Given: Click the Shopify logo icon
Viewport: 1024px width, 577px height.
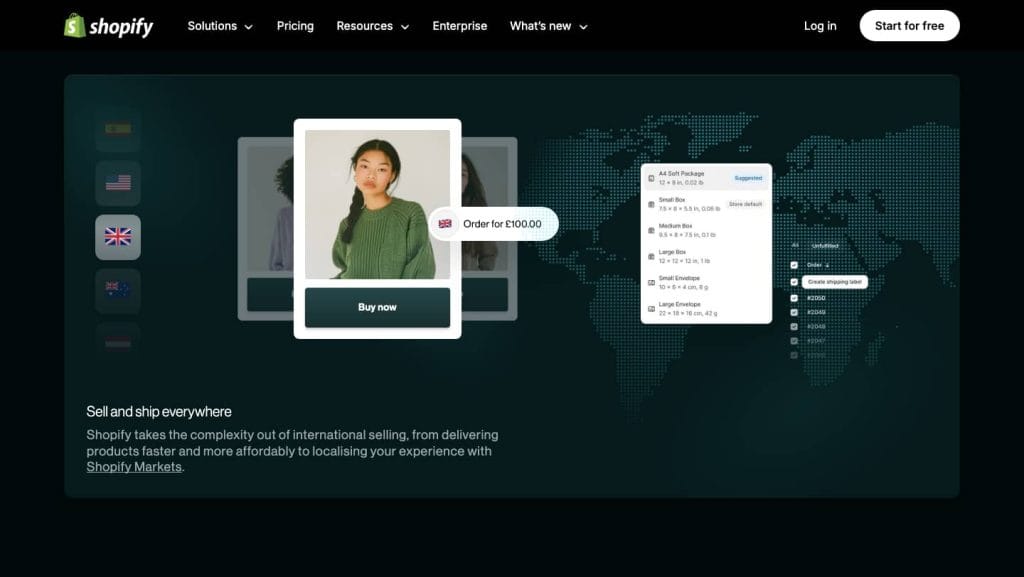Looking at the screenshot, I should 74,25.
